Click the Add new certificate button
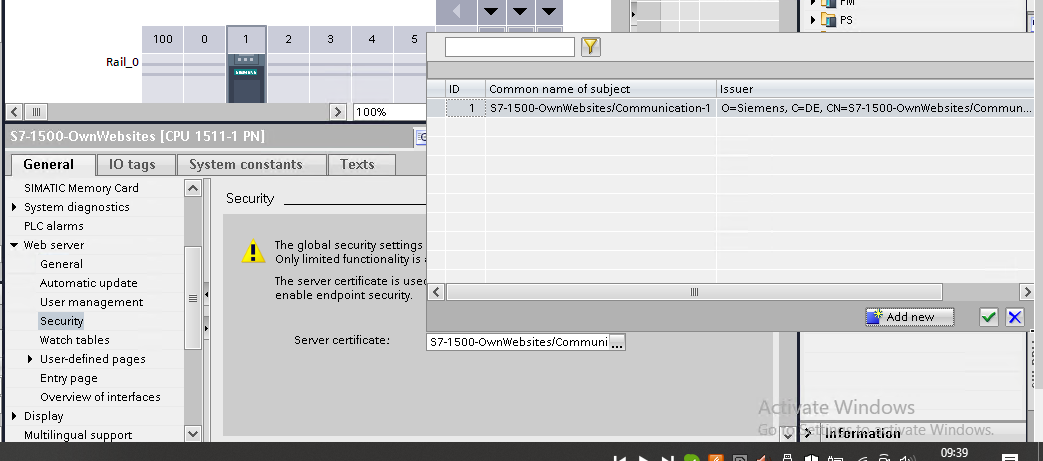This screenshot has width=1043, height=461. coord(909,317)
